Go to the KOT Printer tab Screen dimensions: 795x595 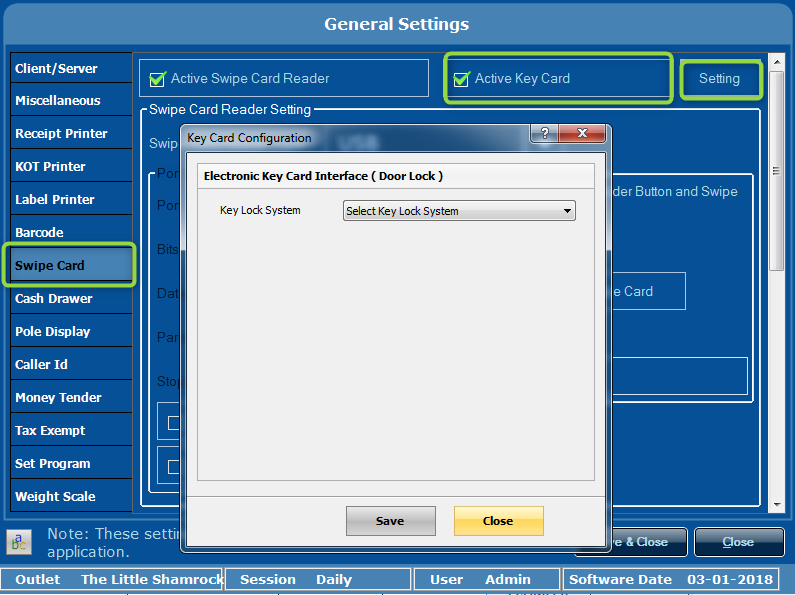[x=71, y=166]
